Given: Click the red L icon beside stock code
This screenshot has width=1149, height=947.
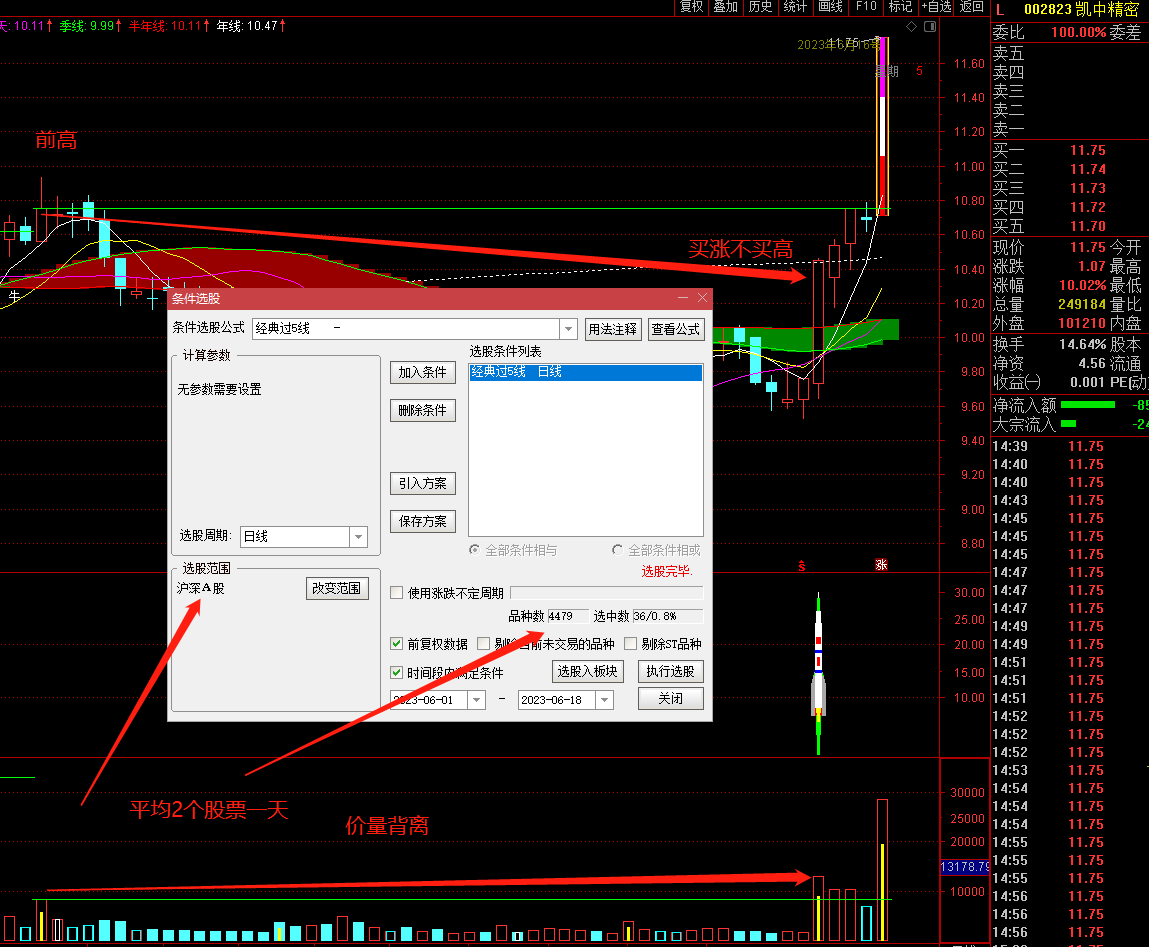Looking at the screenshot, I should pyautogui.click(x=1000, y=10).
